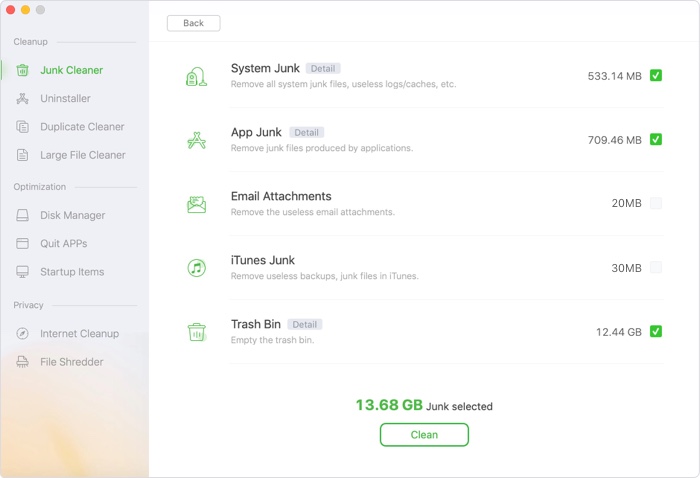The image size is (700, 478).
Task: Open Detail for System Junk
Action: click(323, 68)
